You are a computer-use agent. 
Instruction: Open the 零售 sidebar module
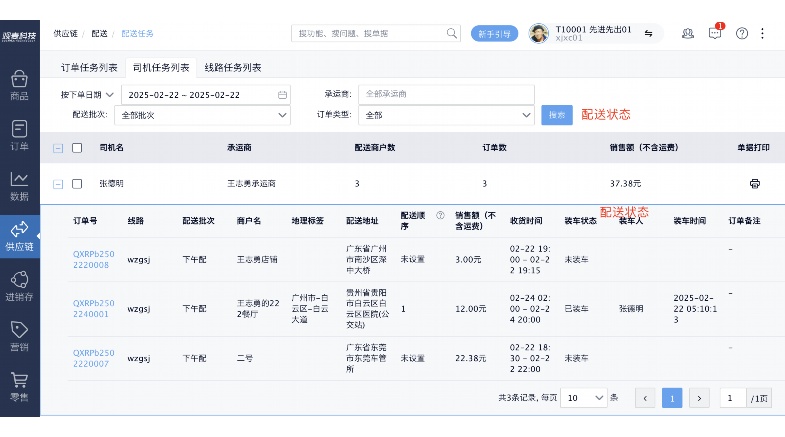pyautogui.click(x=19, y=387)
